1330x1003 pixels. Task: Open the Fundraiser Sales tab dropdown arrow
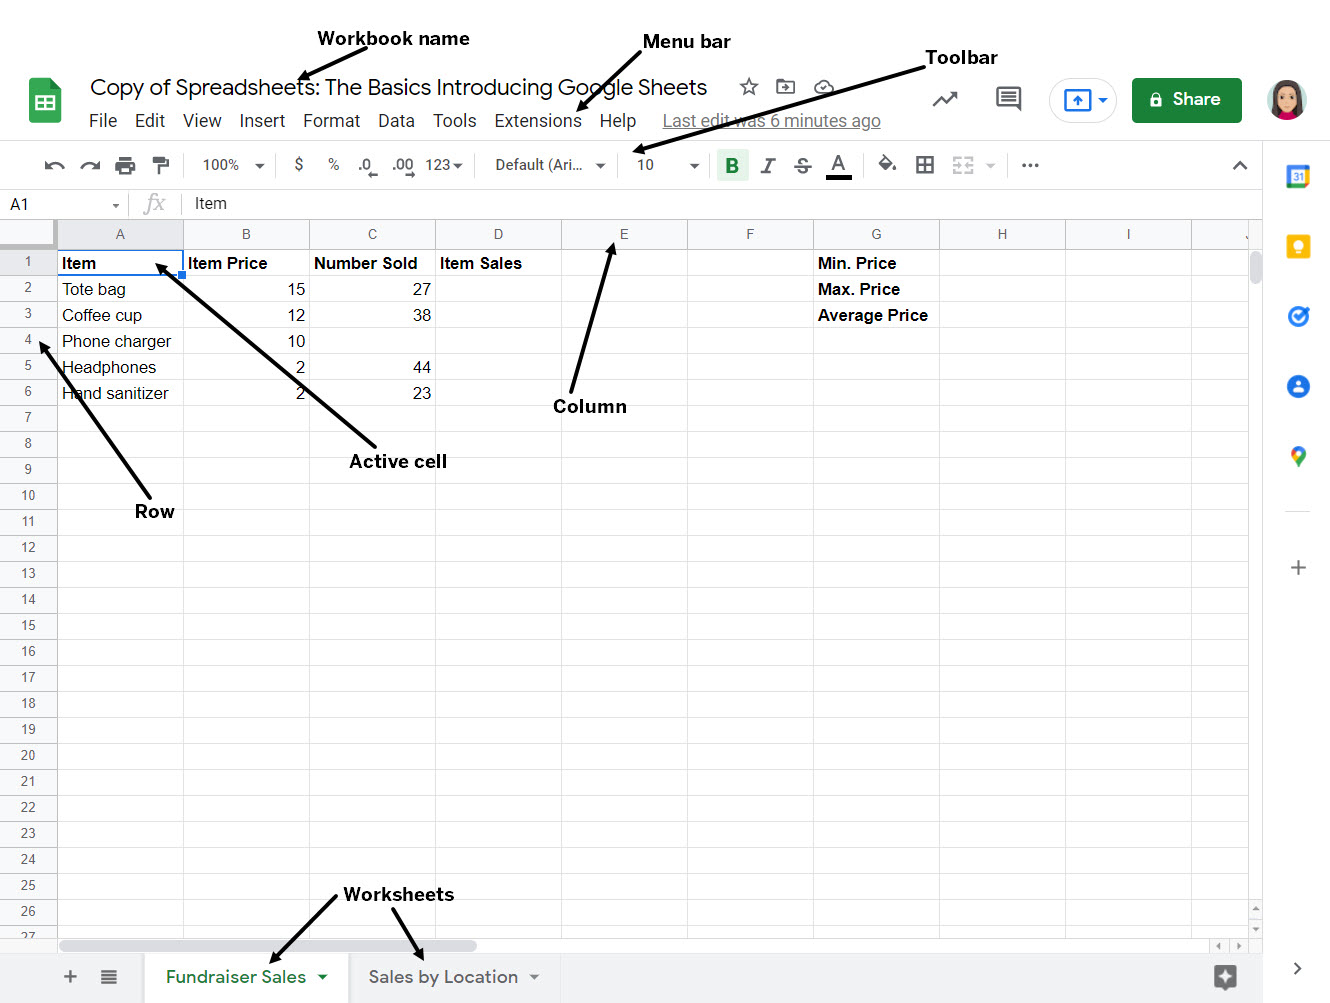[322, 977]
